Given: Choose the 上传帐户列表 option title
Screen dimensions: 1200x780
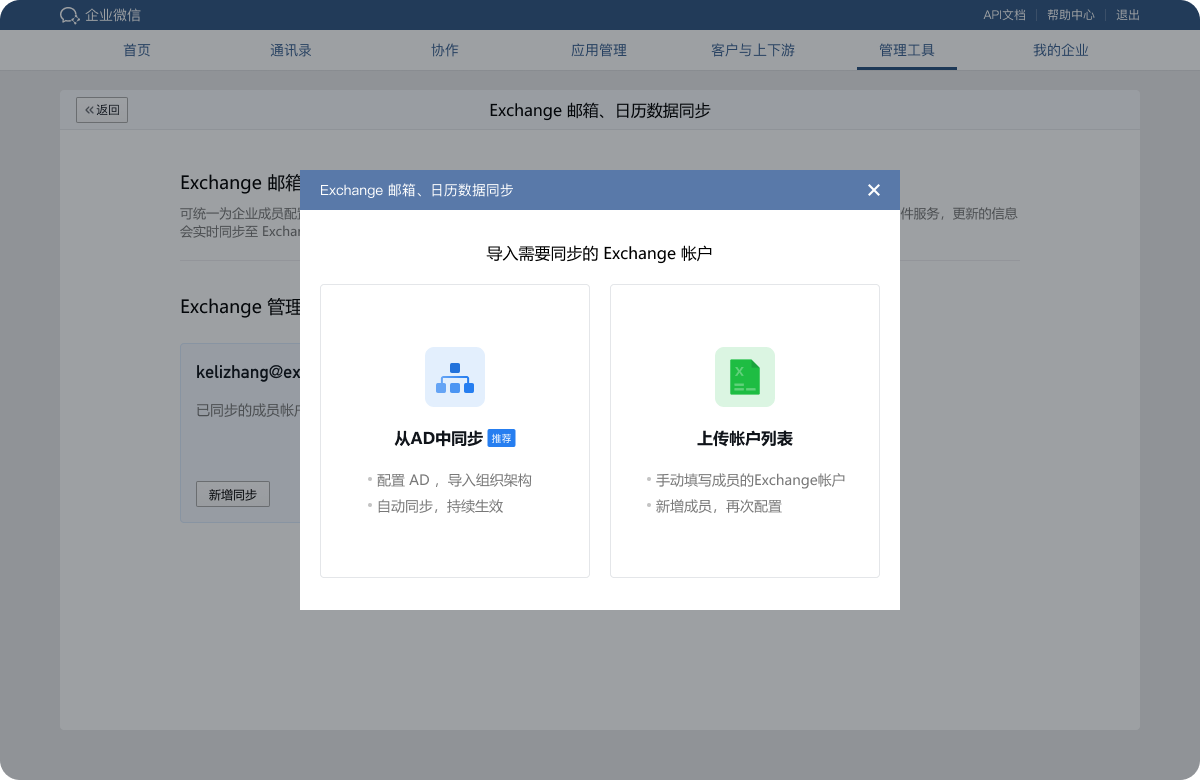Looking at the screenshot, I should coord(745,438).
